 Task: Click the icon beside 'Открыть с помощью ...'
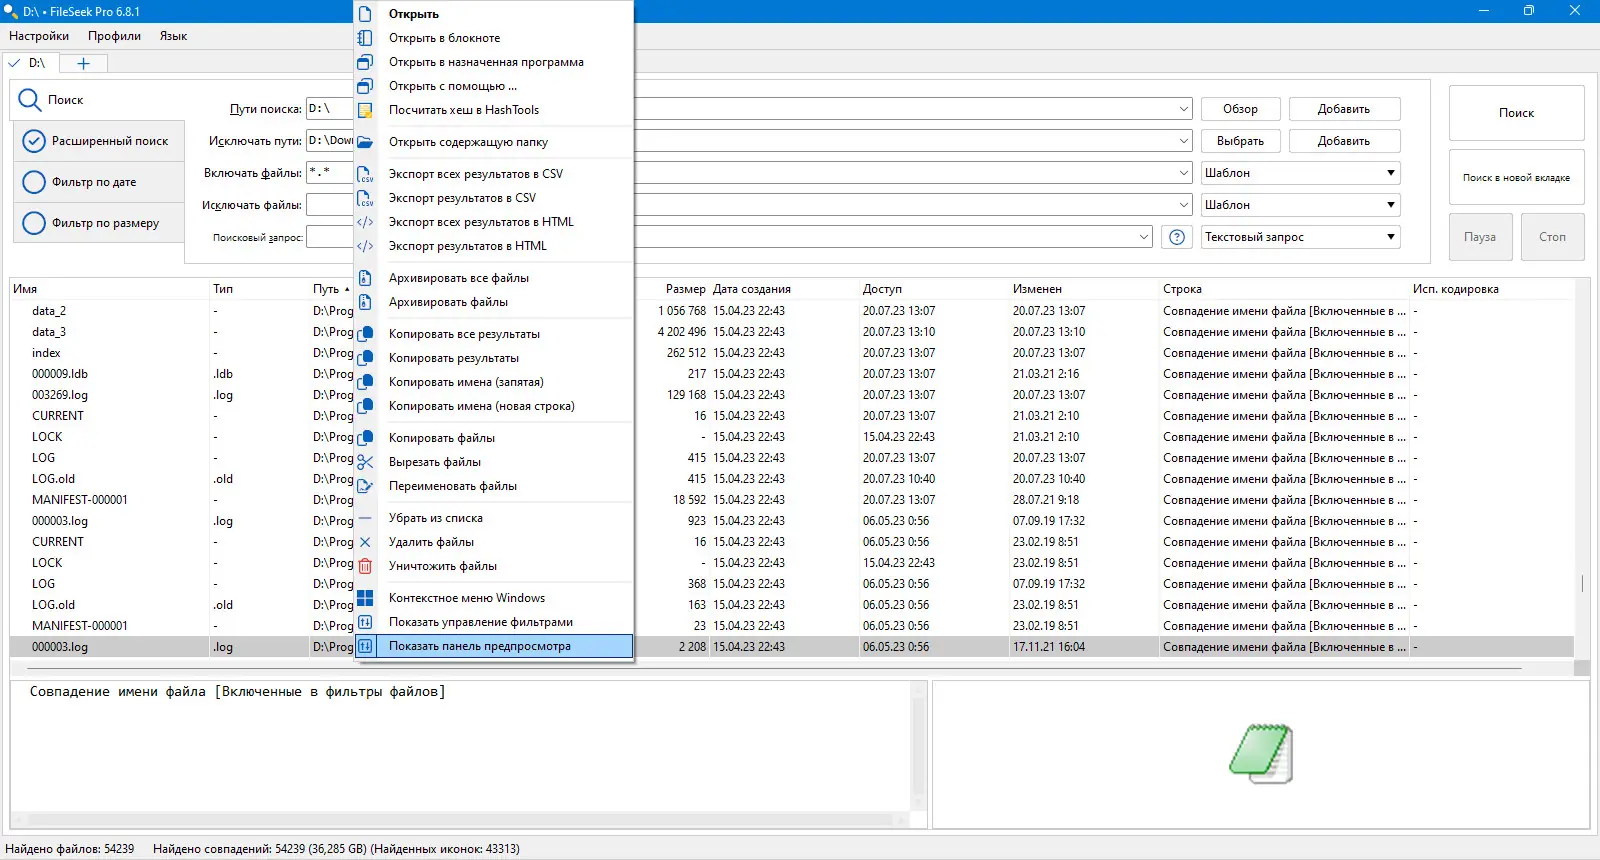point(365,86)
